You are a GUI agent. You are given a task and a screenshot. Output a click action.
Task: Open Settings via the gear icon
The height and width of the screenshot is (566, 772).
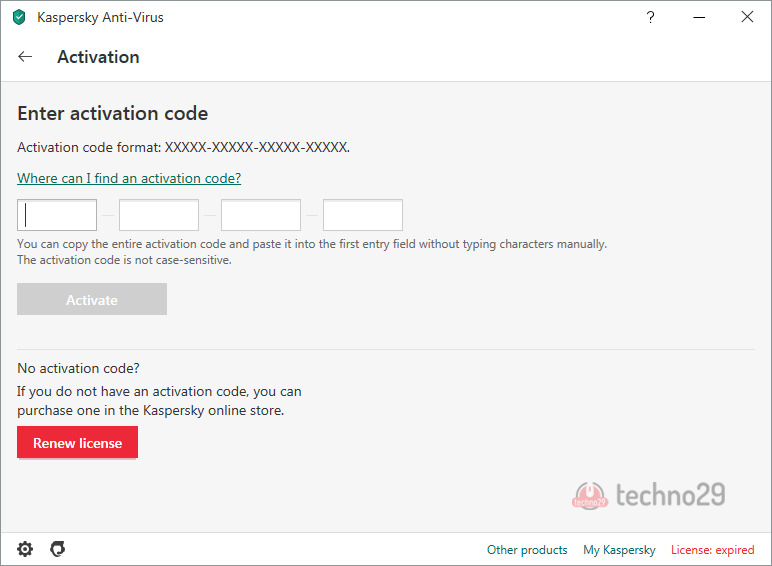click(25, 549)
